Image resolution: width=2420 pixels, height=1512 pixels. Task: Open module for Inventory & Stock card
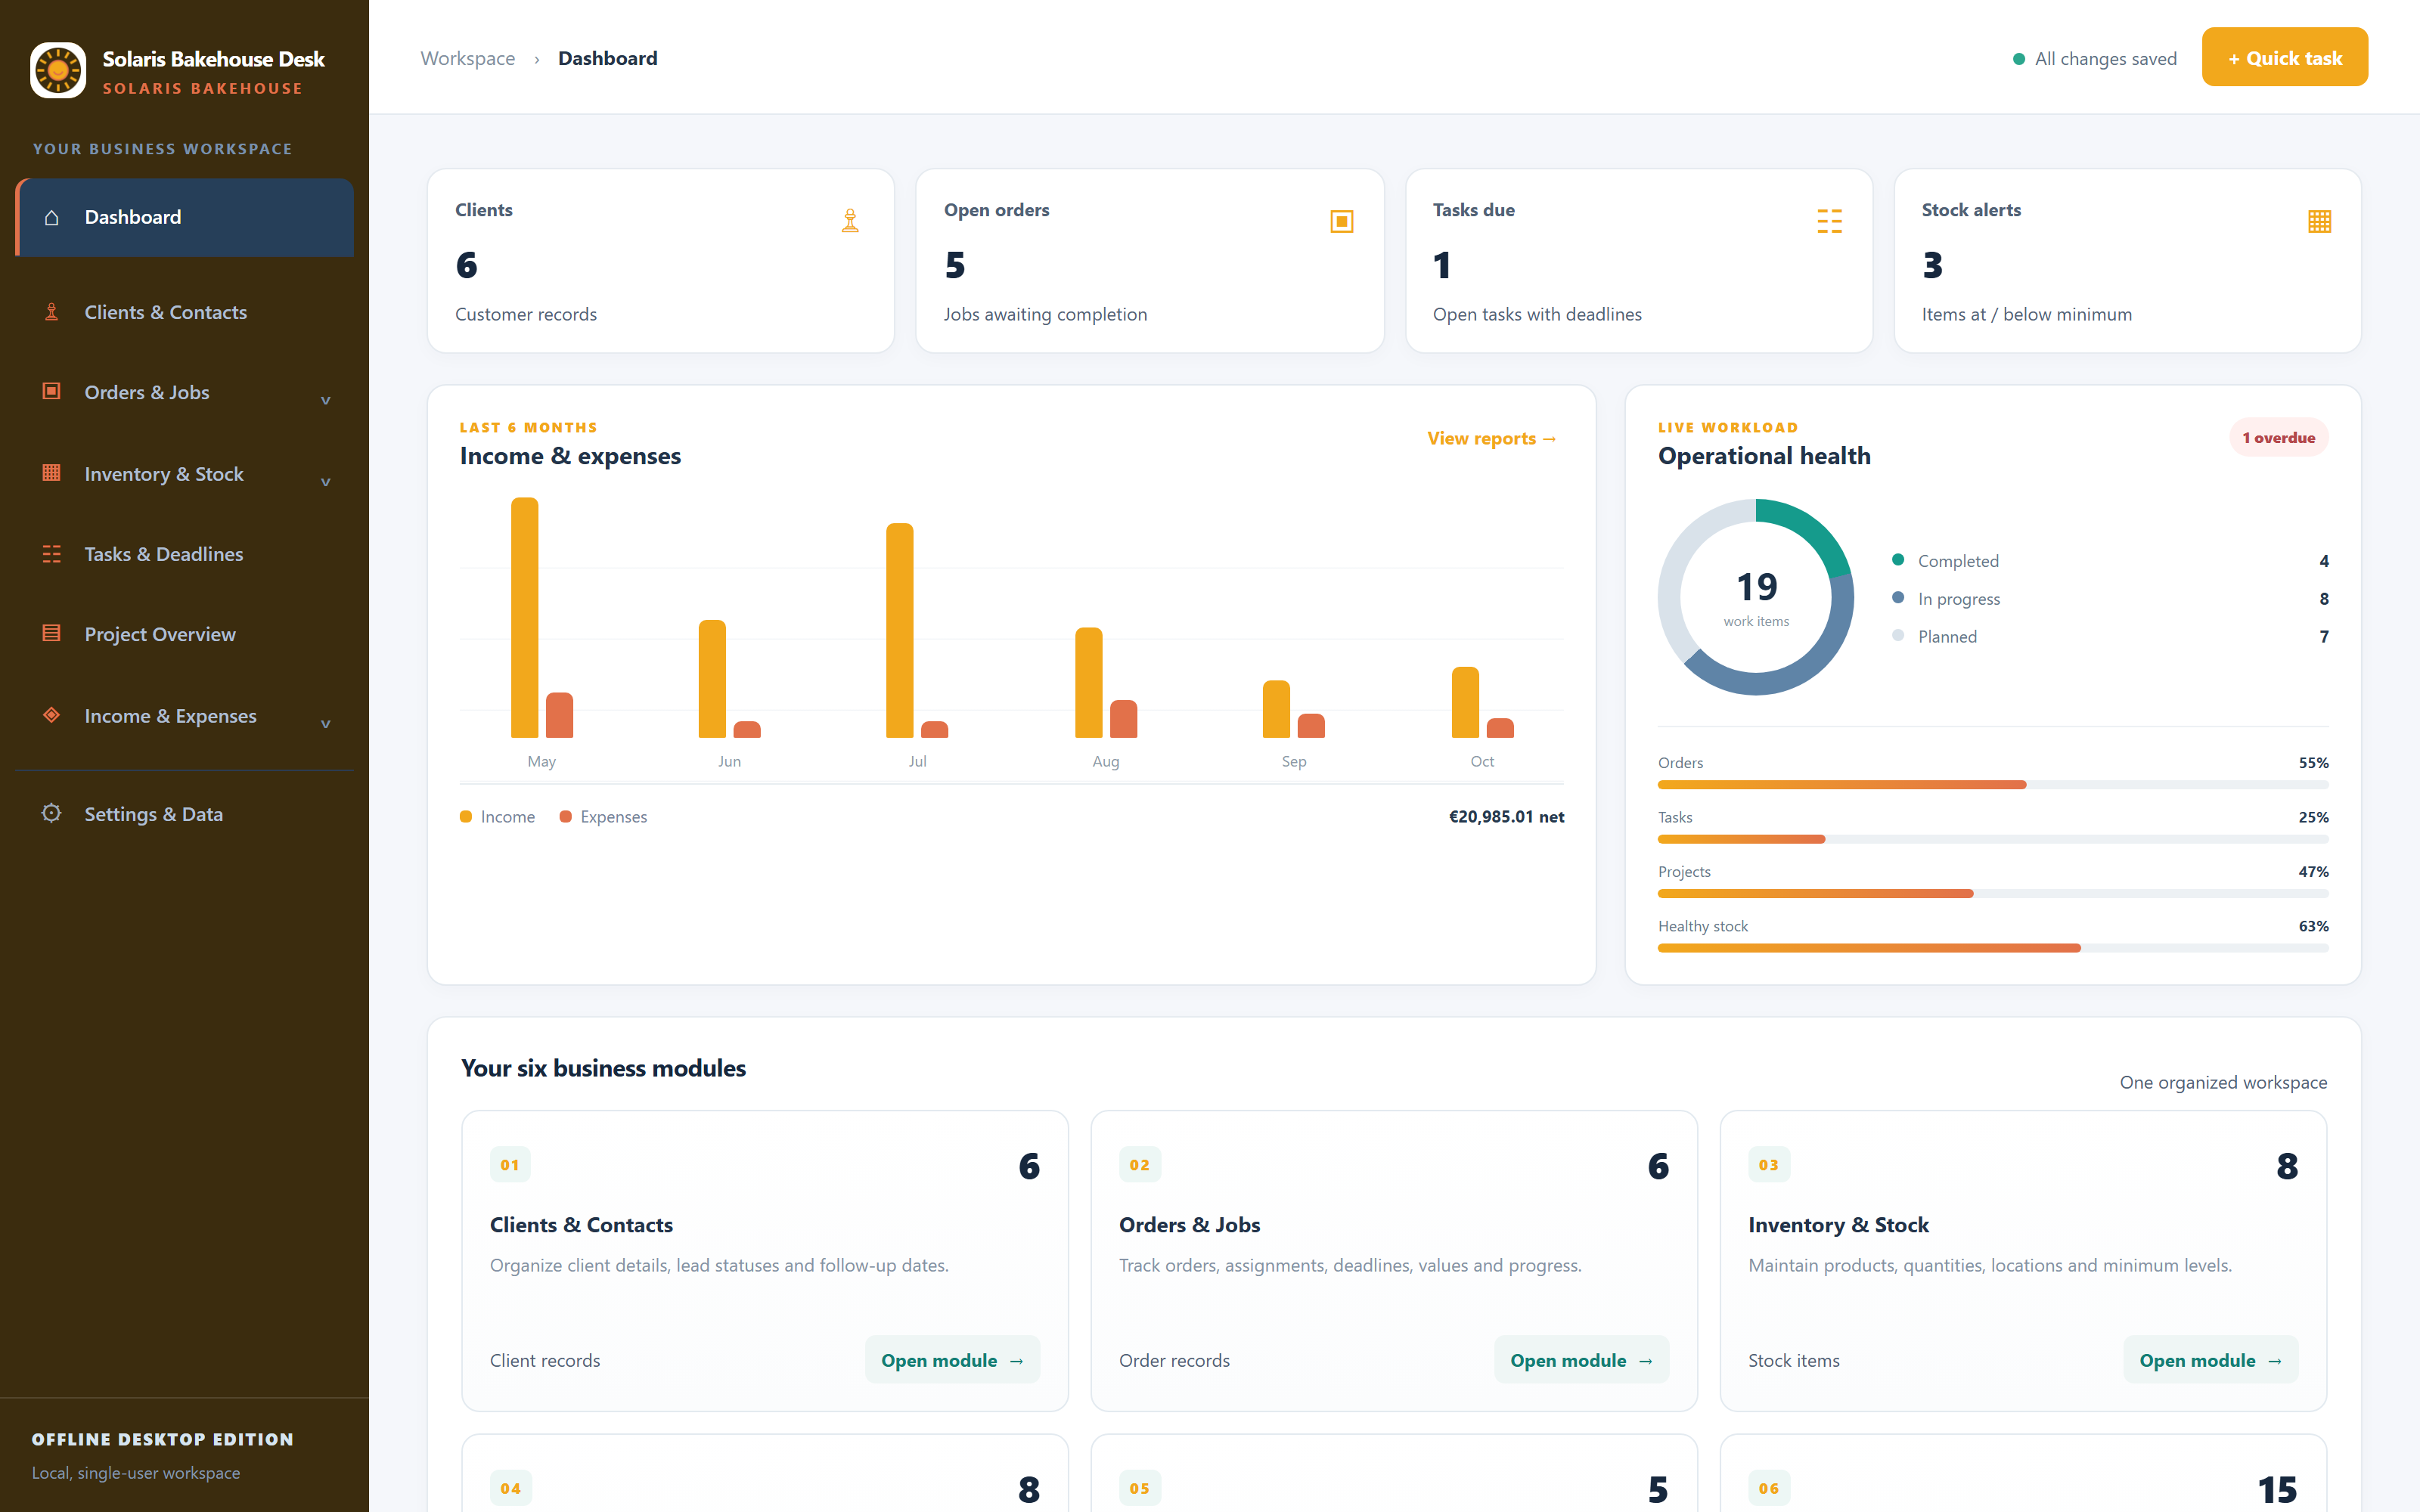[2210, 1360]
